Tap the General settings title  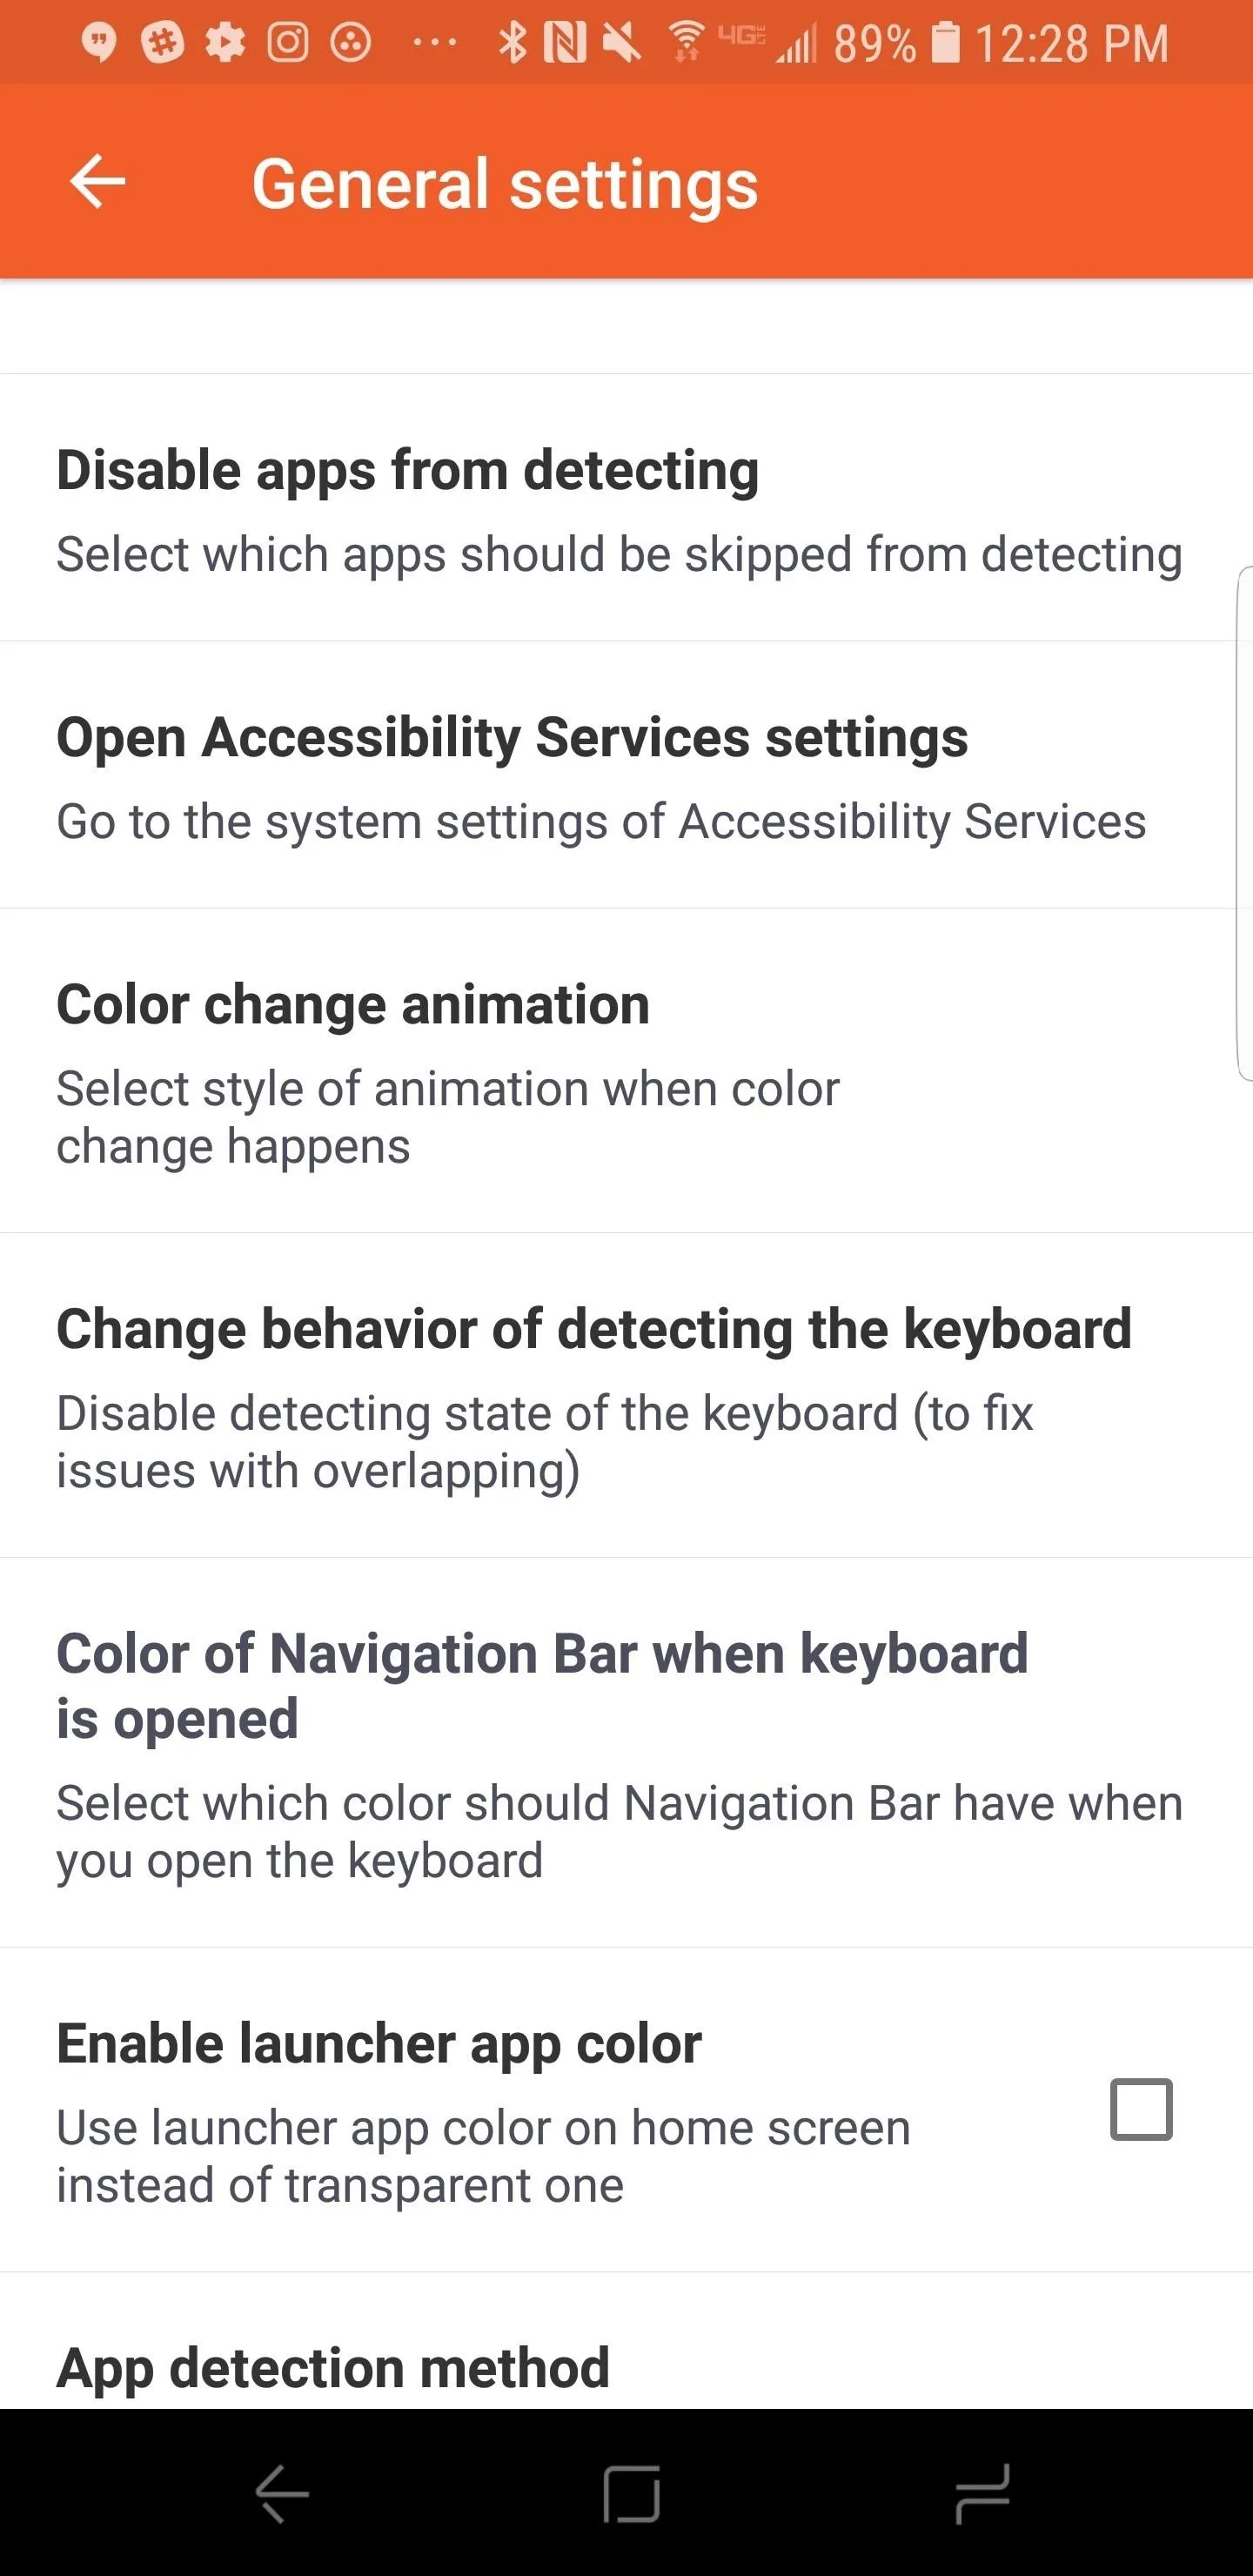pos(505,186)
